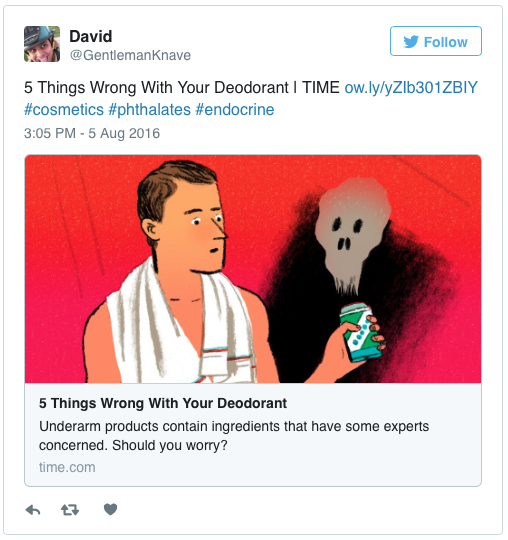
Task: Click the green deodorant can in illustration
Action: (x=360, y=332)
